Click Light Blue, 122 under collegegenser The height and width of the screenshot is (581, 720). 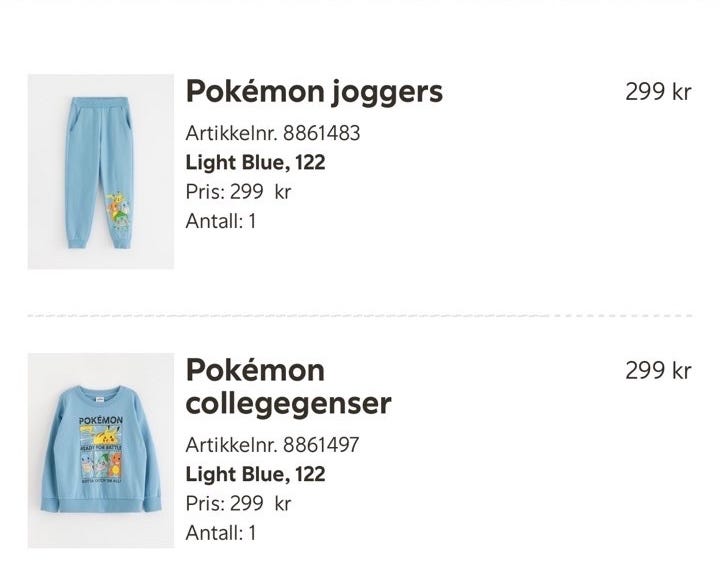pos(255,474)
